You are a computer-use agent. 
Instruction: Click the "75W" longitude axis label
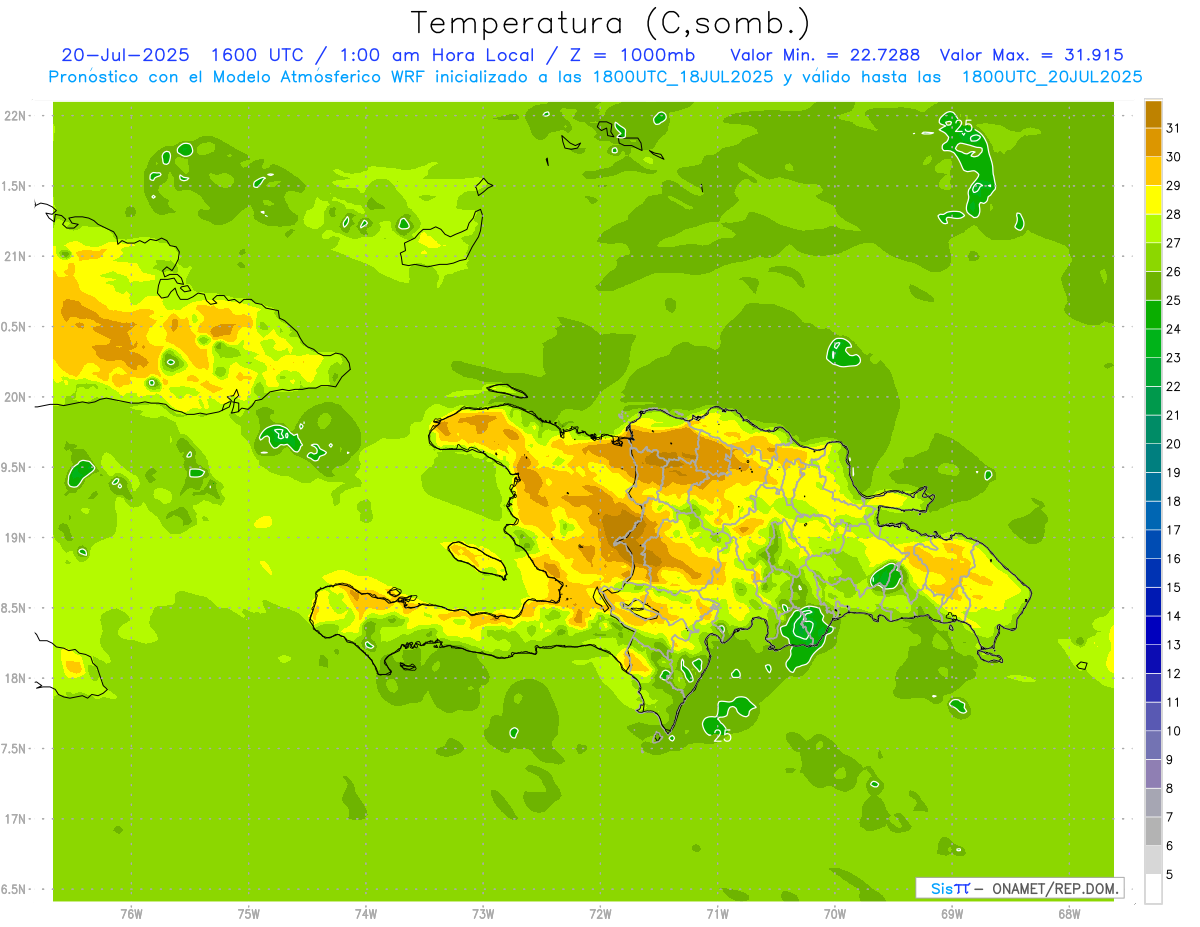(x=249, y=913)
